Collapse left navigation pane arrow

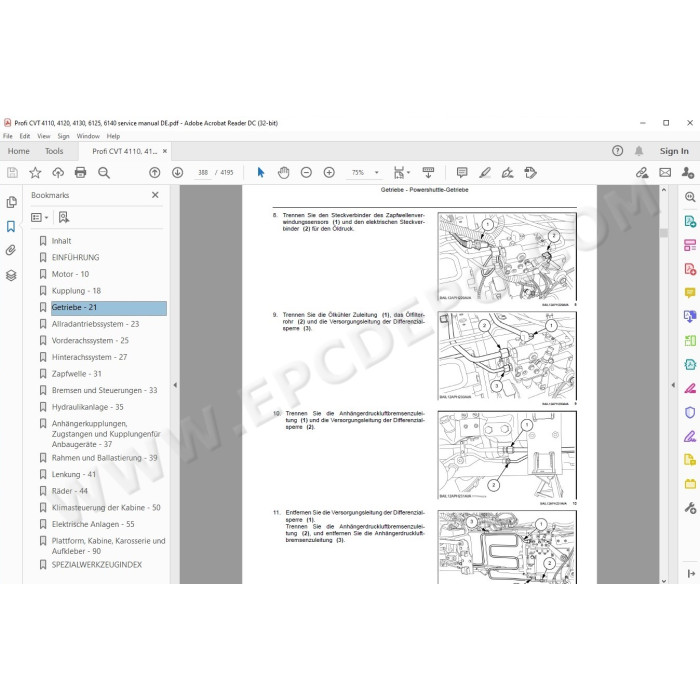point(175,385)
